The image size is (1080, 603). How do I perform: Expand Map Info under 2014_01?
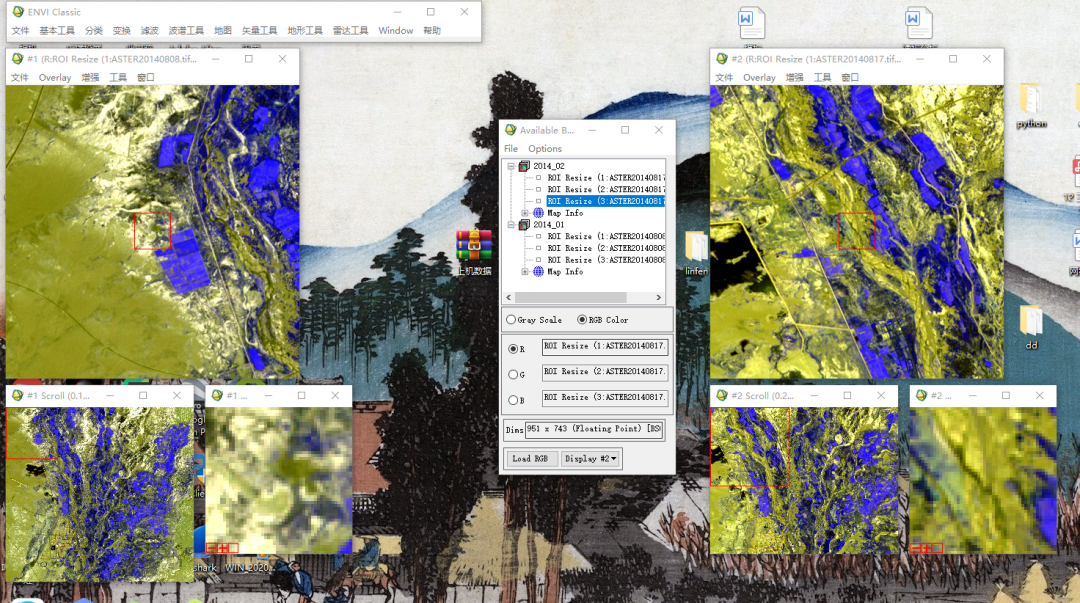[x=525, y=272]
